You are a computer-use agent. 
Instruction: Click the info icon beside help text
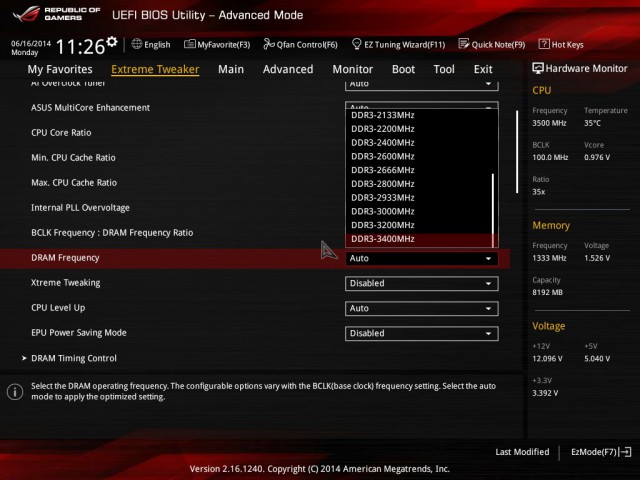point(15,392)
